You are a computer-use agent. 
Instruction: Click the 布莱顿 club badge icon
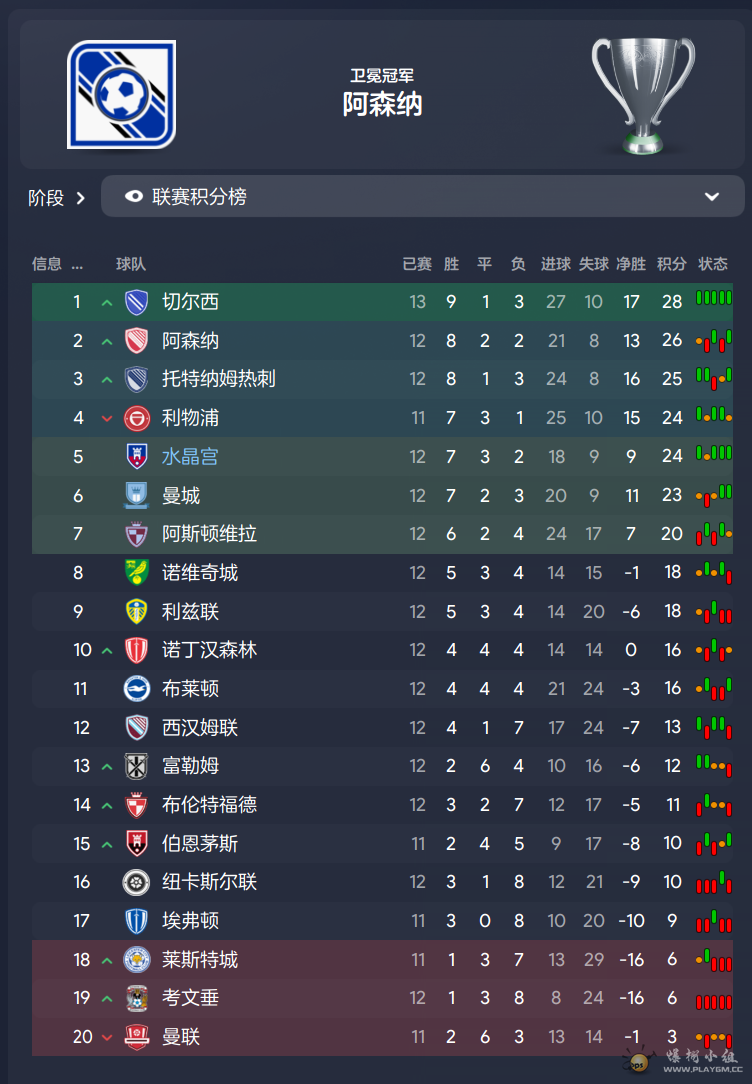tap(136, 689)
